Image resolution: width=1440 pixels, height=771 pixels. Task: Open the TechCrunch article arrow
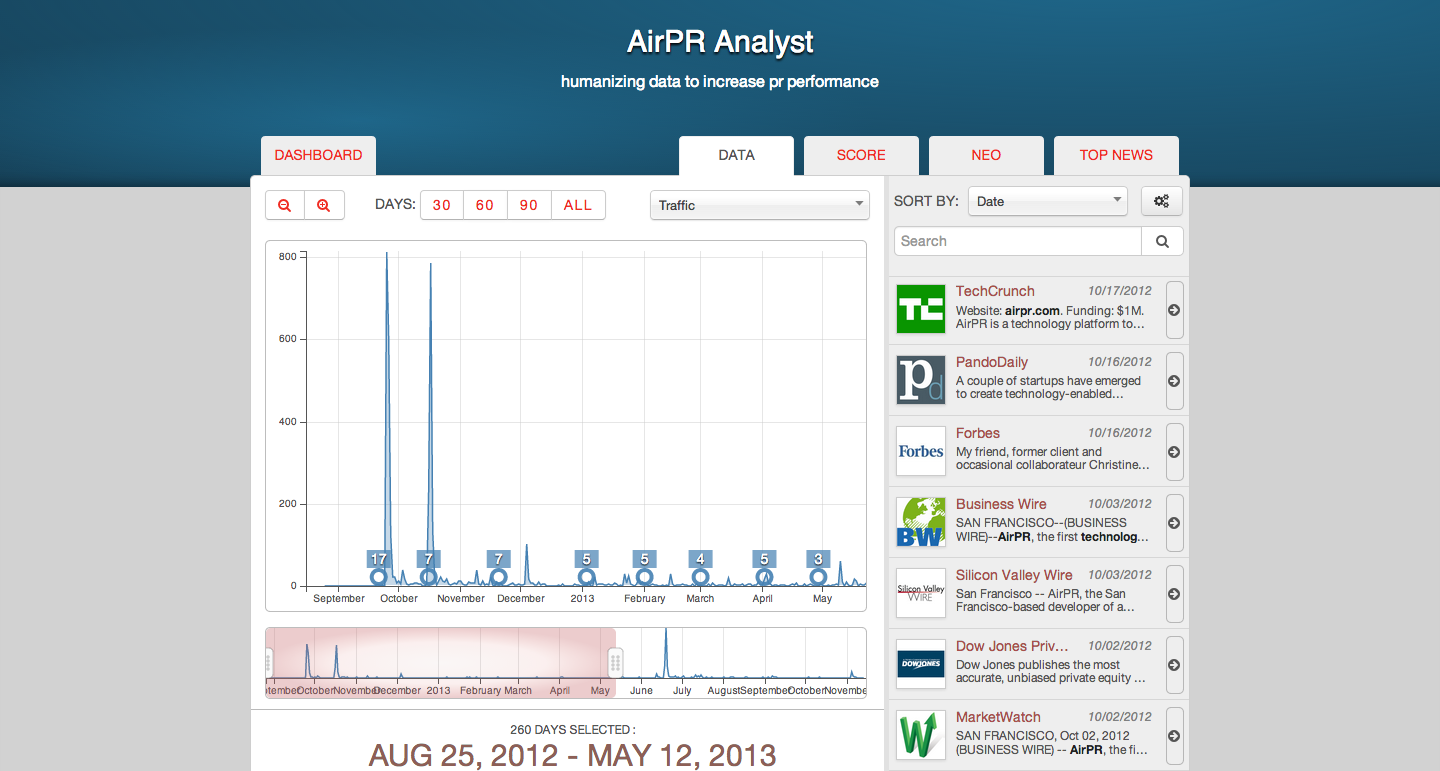click(1175, 310)
